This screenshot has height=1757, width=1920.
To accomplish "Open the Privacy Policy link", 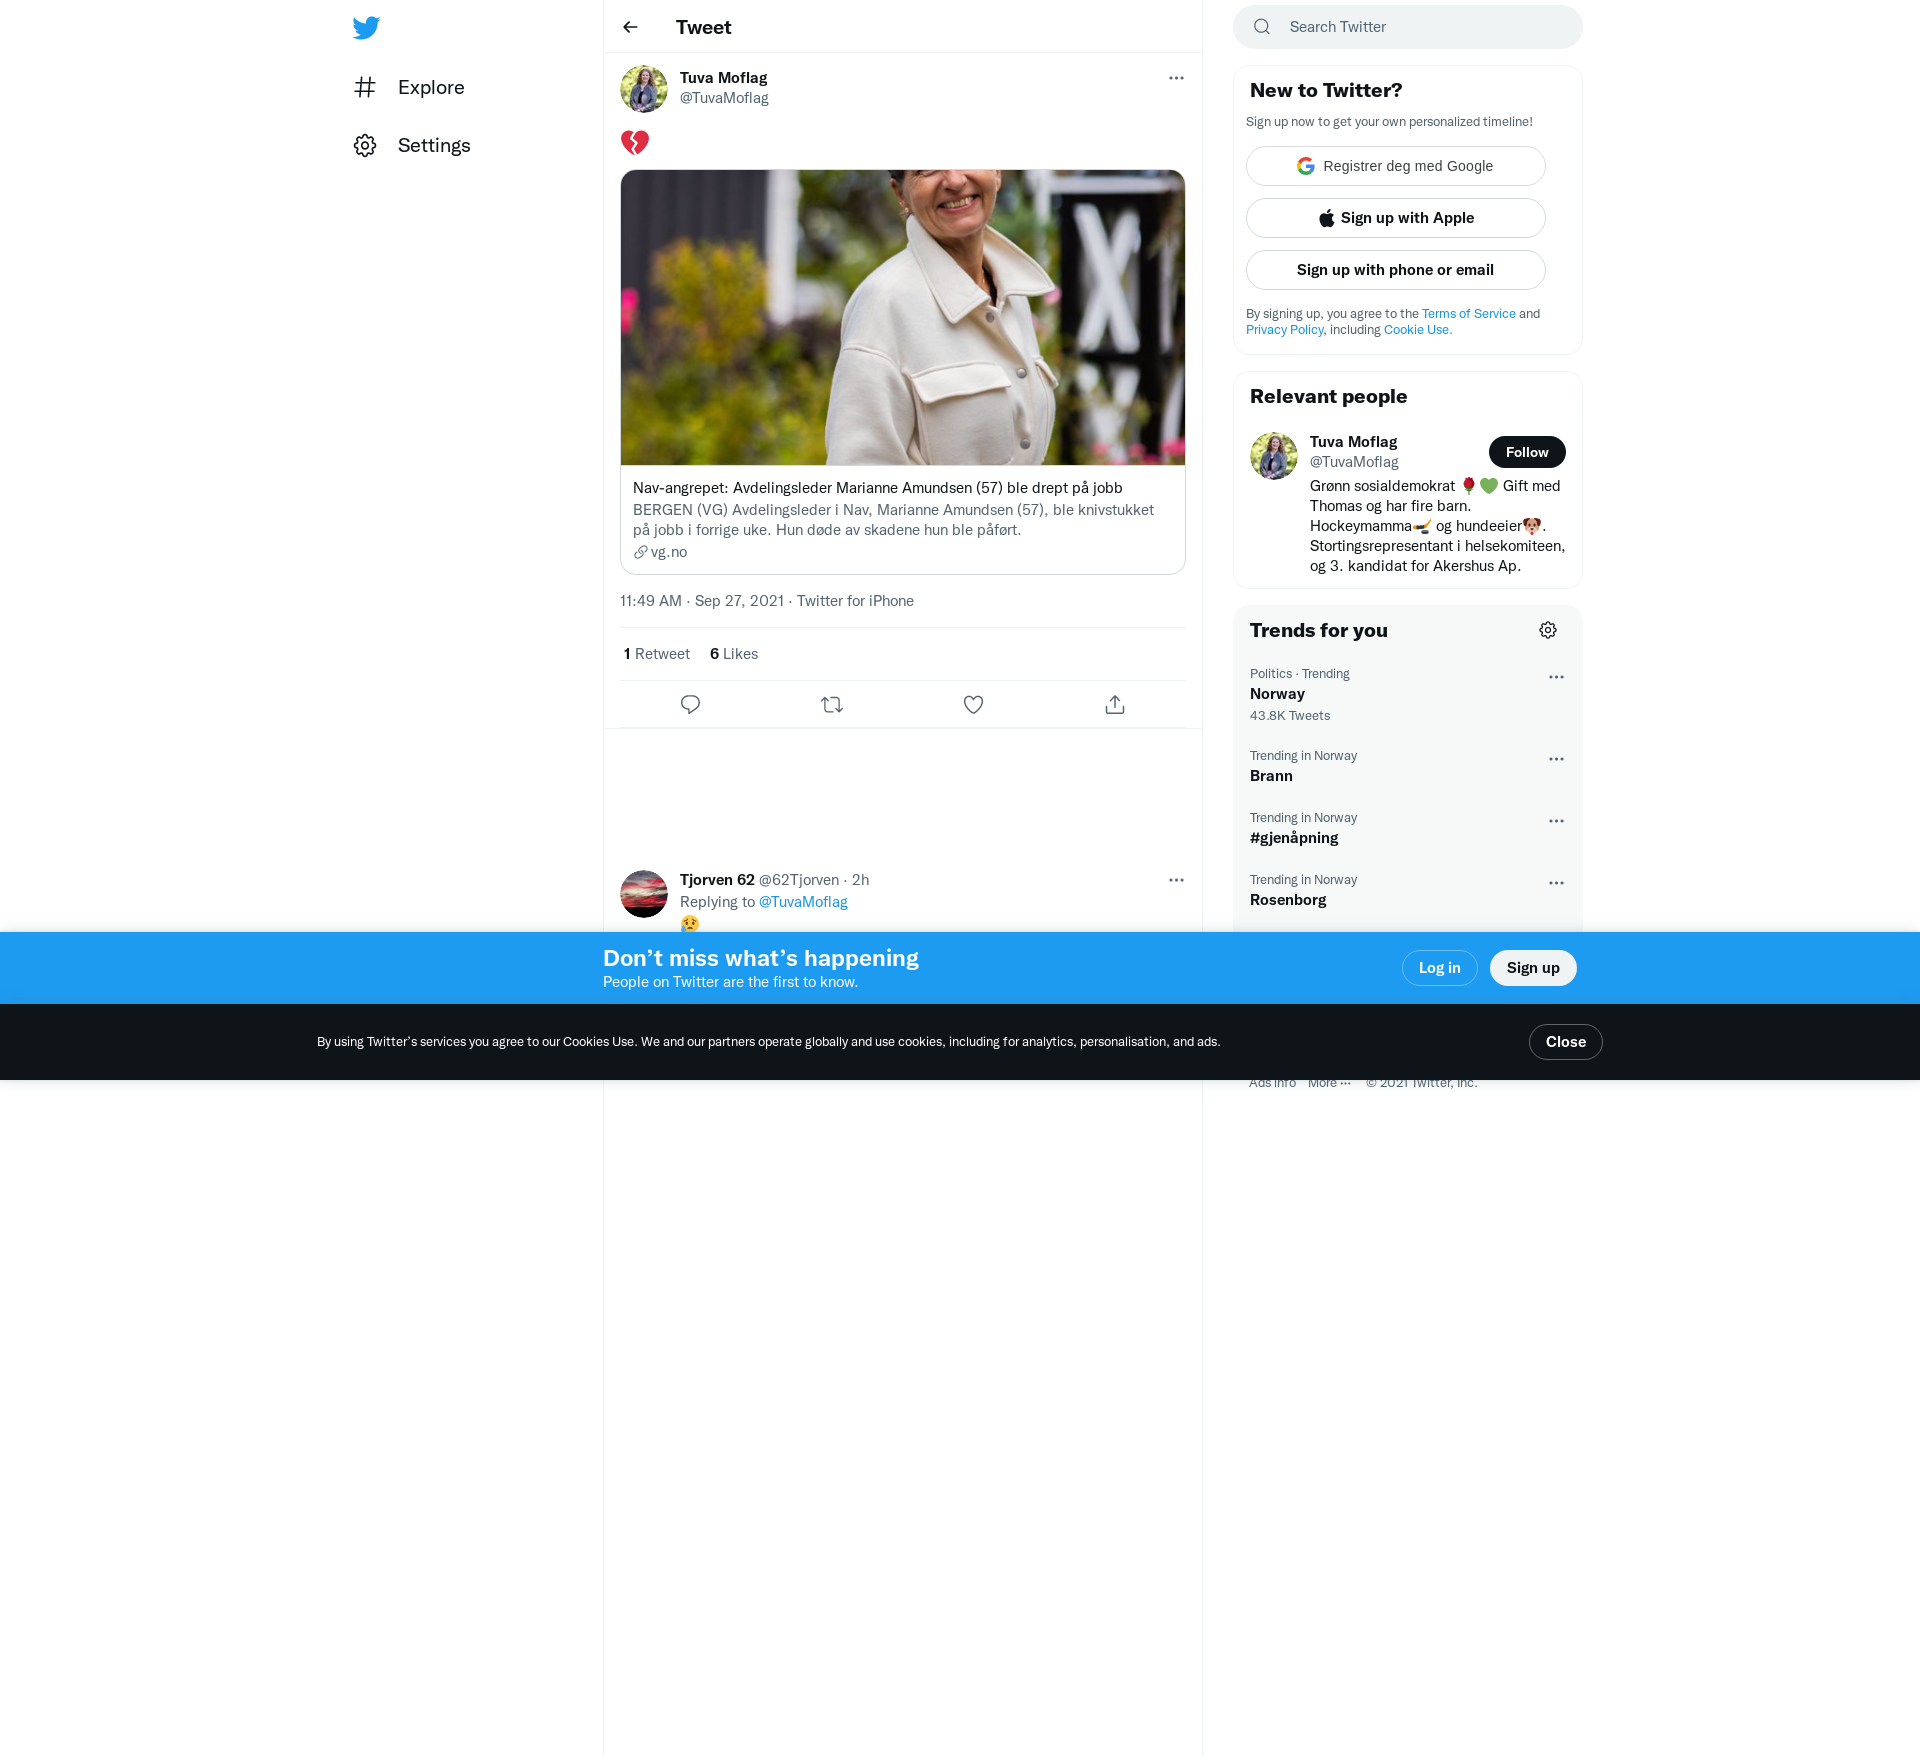I will pos(1285,330).
